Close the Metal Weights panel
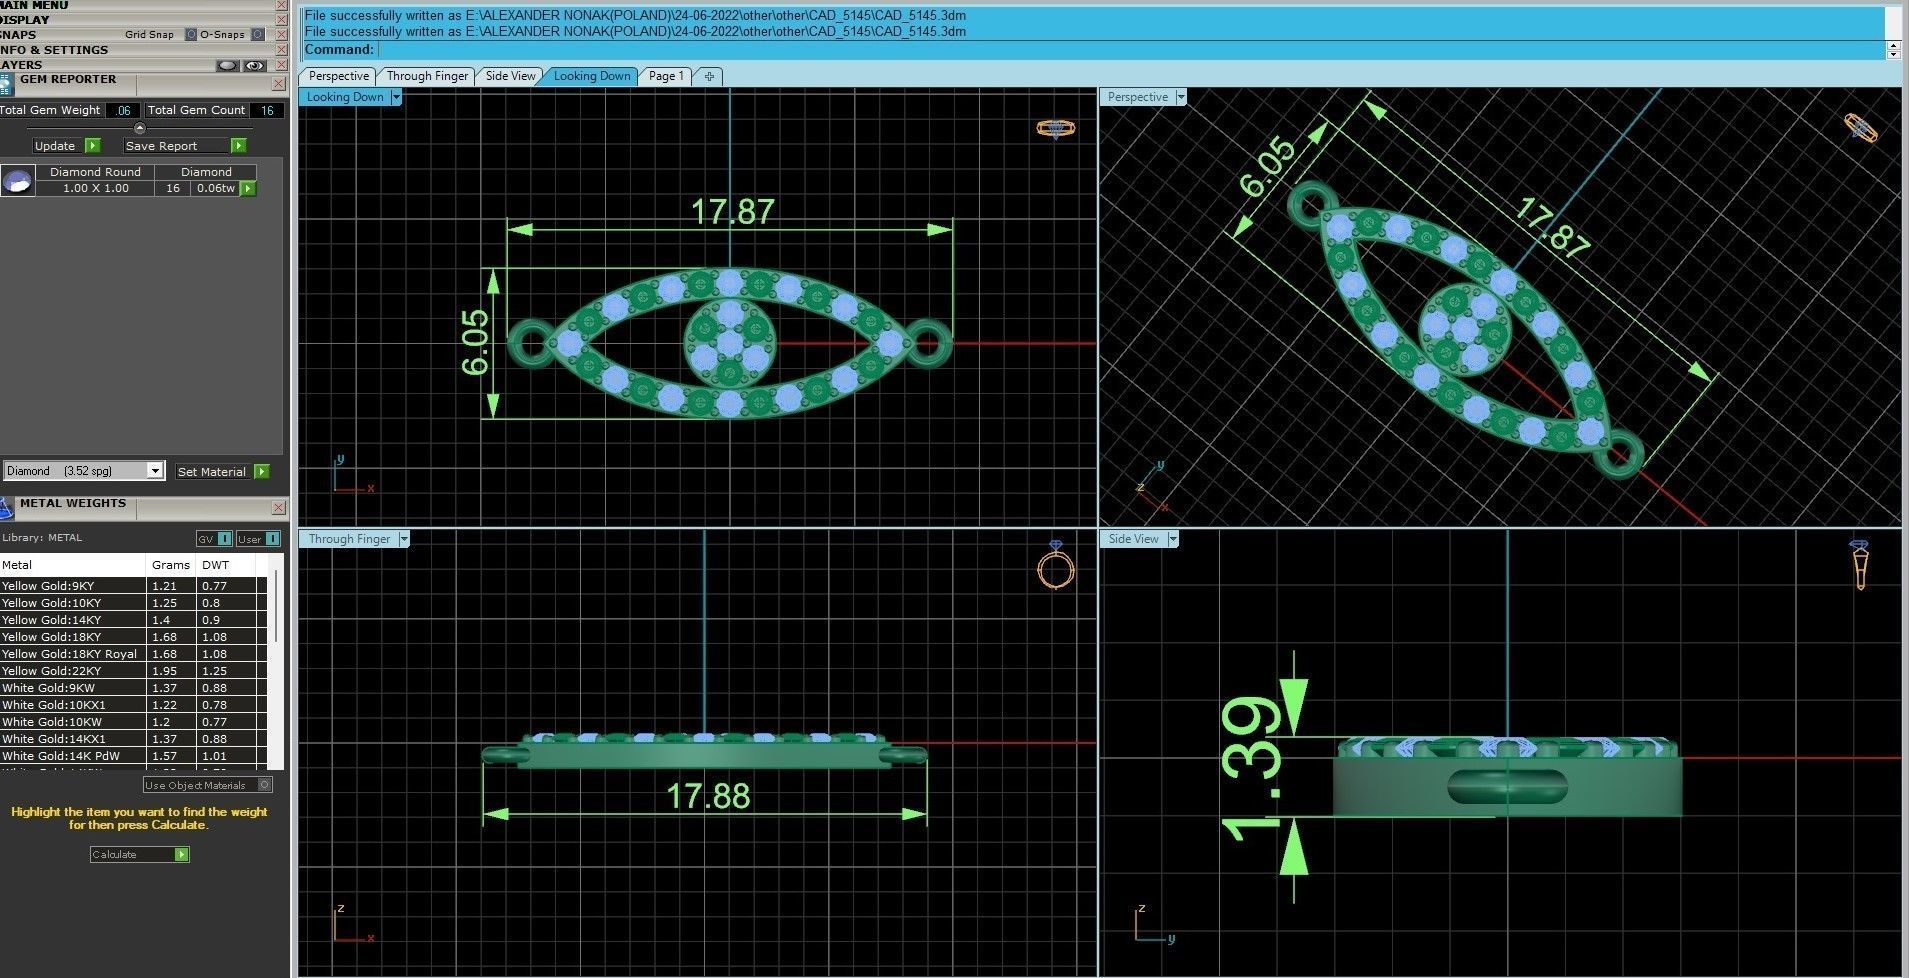This screenshot has height=978, width=1909. coord(279,507)
